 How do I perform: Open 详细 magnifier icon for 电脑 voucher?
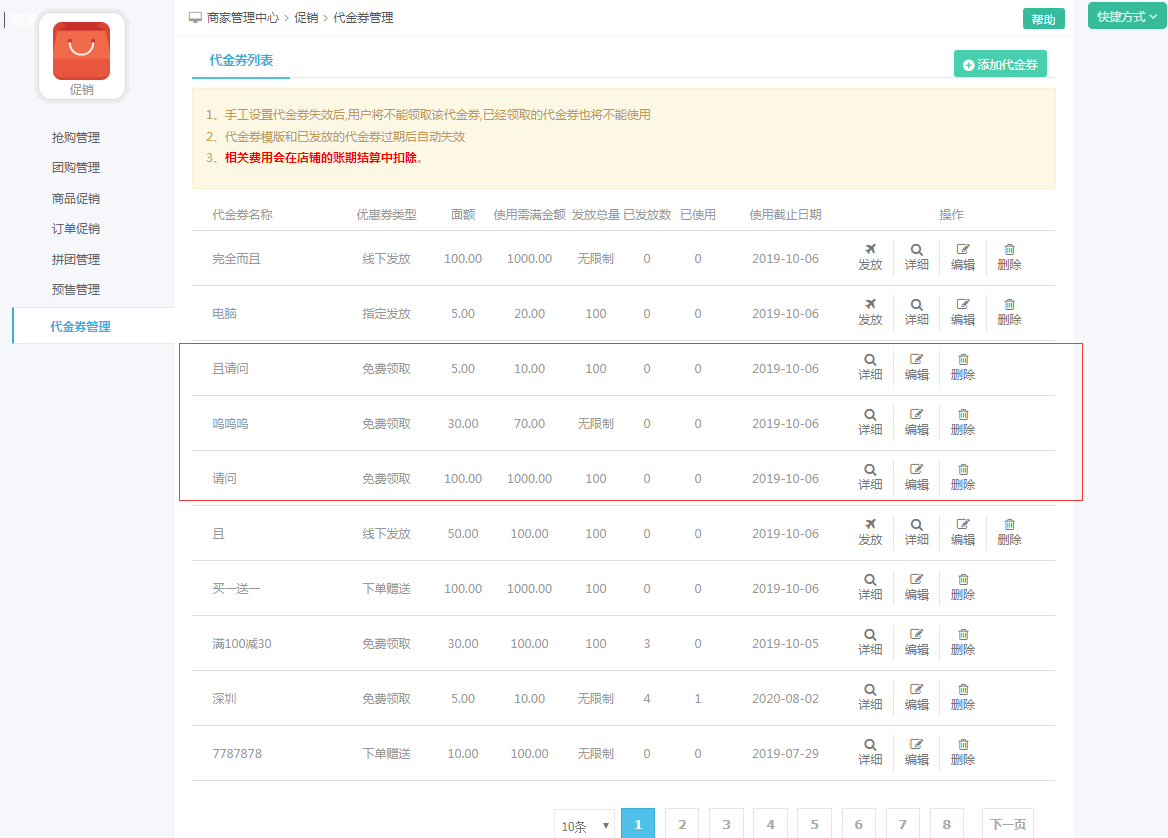point(916,312)
